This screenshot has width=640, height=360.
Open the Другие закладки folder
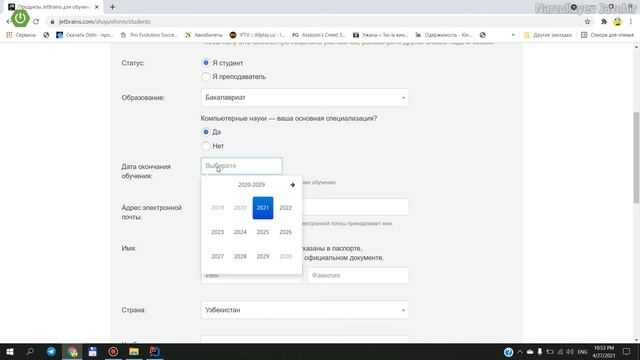click(548, 35)
